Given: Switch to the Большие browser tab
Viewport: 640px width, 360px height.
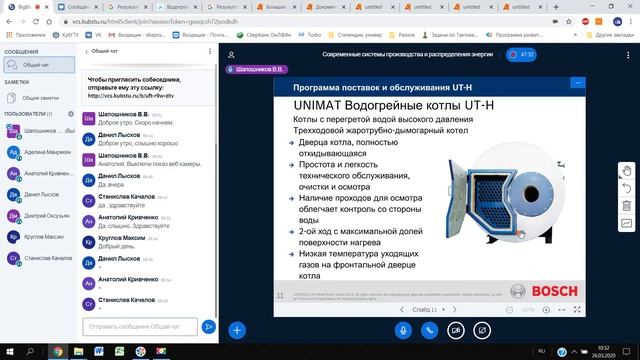Looking at the screenshot, I should [x=276, y=7].
